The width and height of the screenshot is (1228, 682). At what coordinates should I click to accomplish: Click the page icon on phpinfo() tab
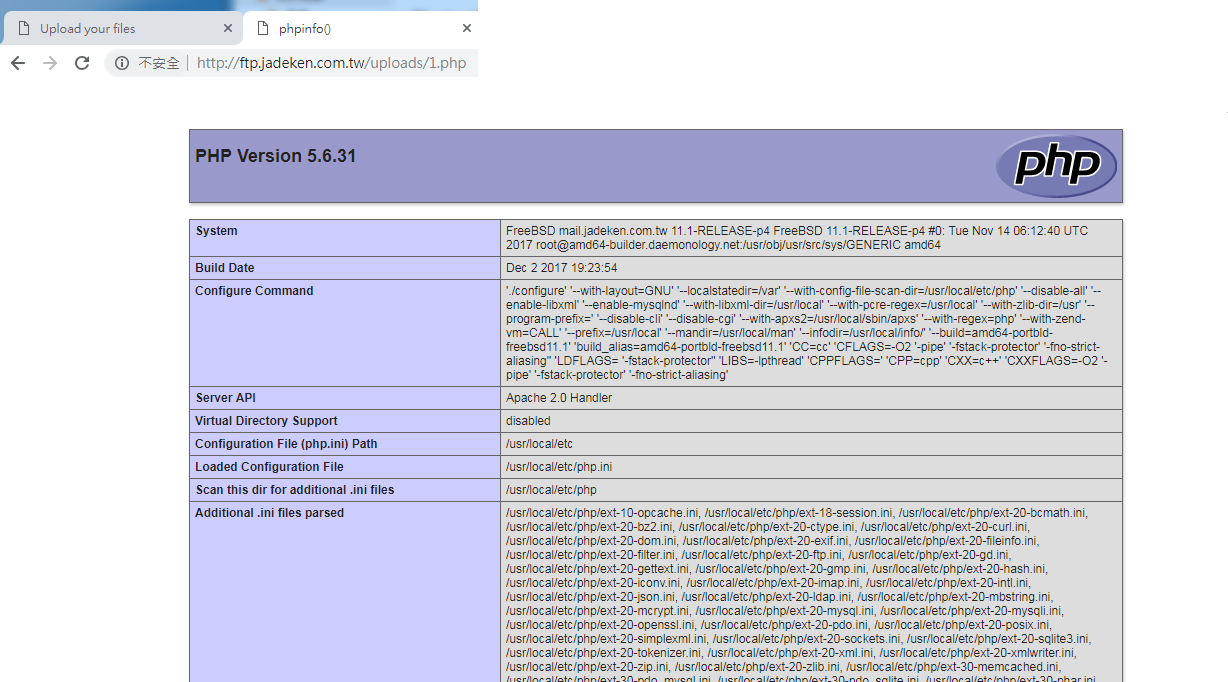[x=263, y=28]
